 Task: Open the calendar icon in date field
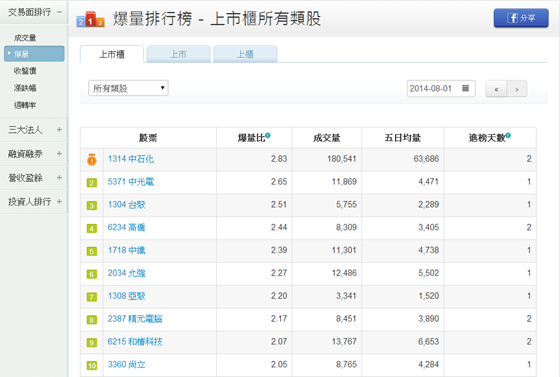pos(465,88)
